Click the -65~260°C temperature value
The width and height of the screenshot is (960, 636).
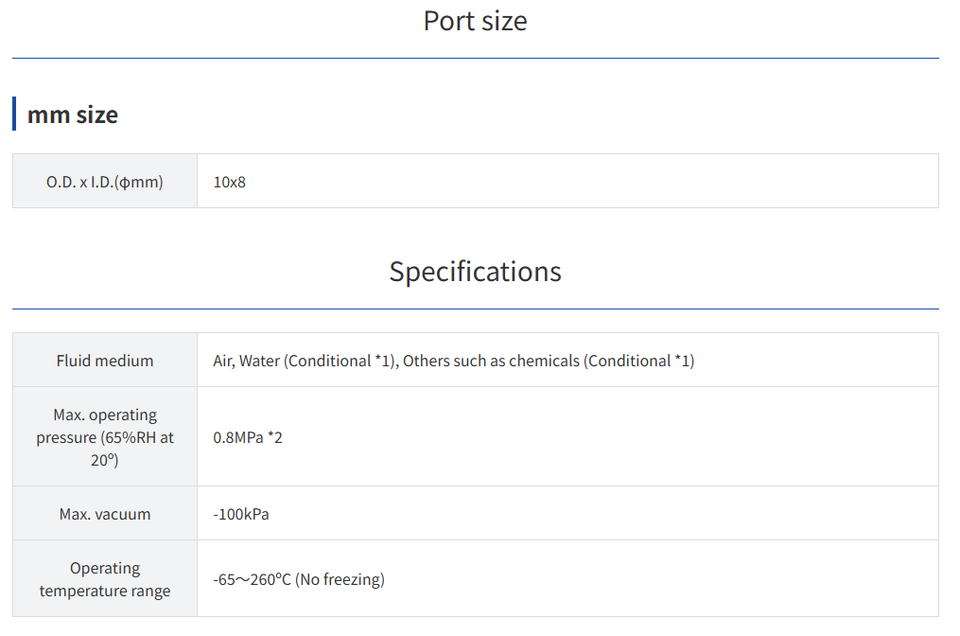pos(252,579)
